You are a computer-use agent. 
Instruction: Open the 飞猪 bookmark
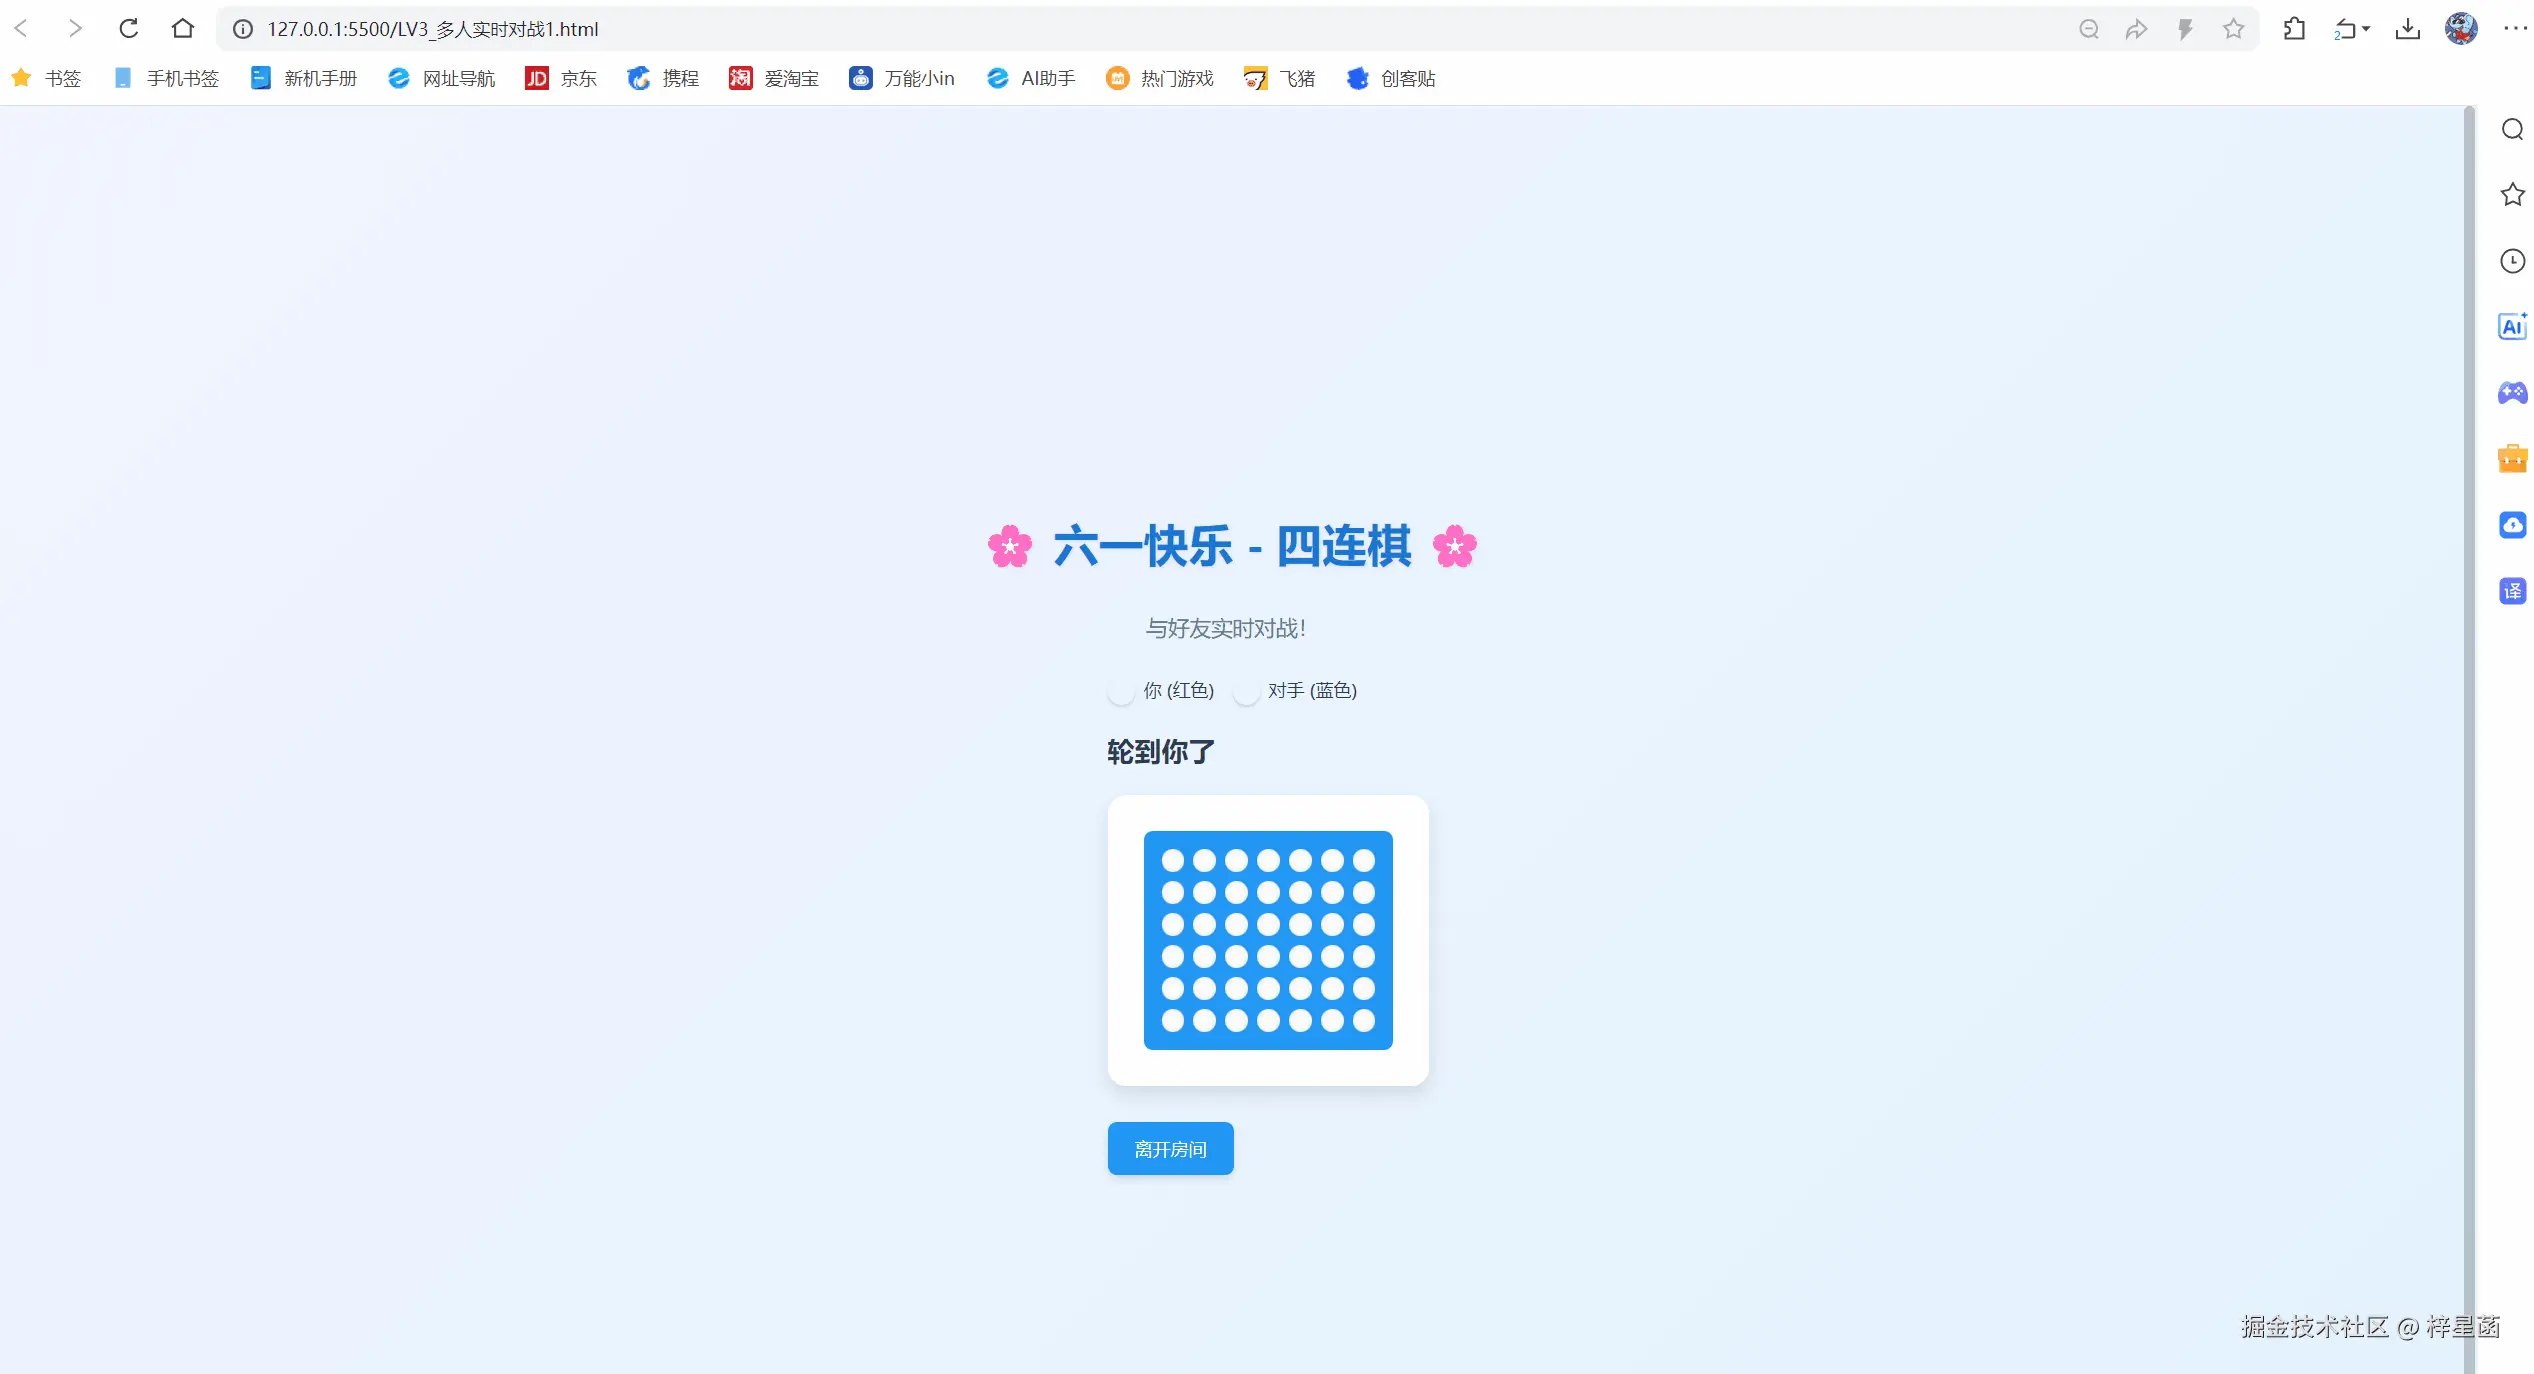(1279, 78)
